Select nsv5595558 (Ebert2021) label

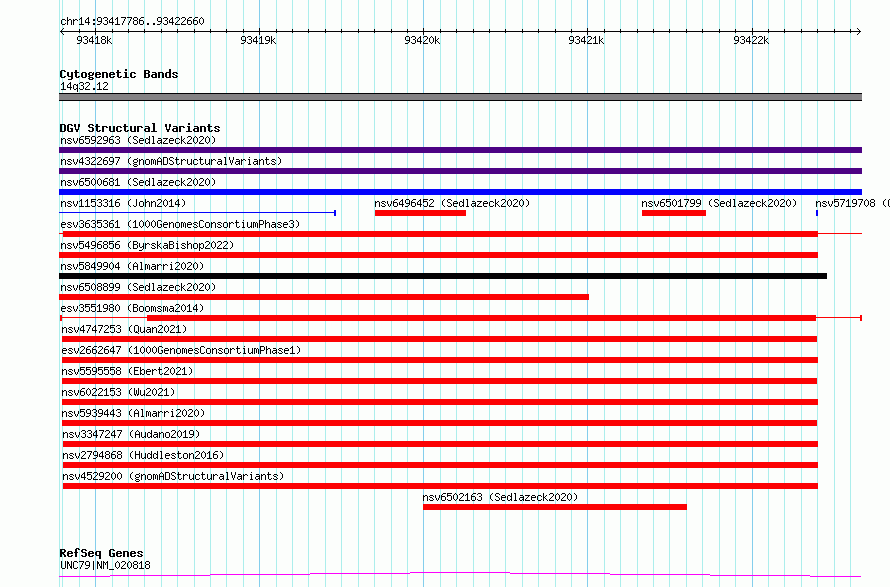point(127,371)
